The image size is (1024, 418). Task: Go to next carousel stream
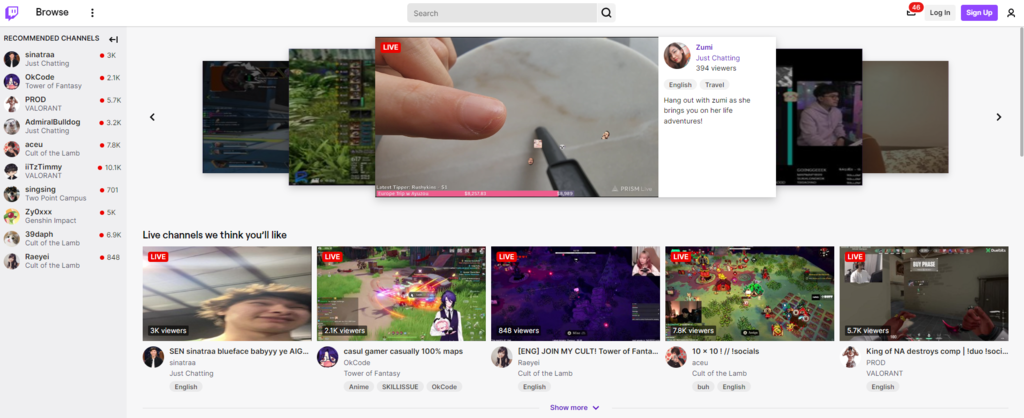pyautogui.click(x=999, y=117)
